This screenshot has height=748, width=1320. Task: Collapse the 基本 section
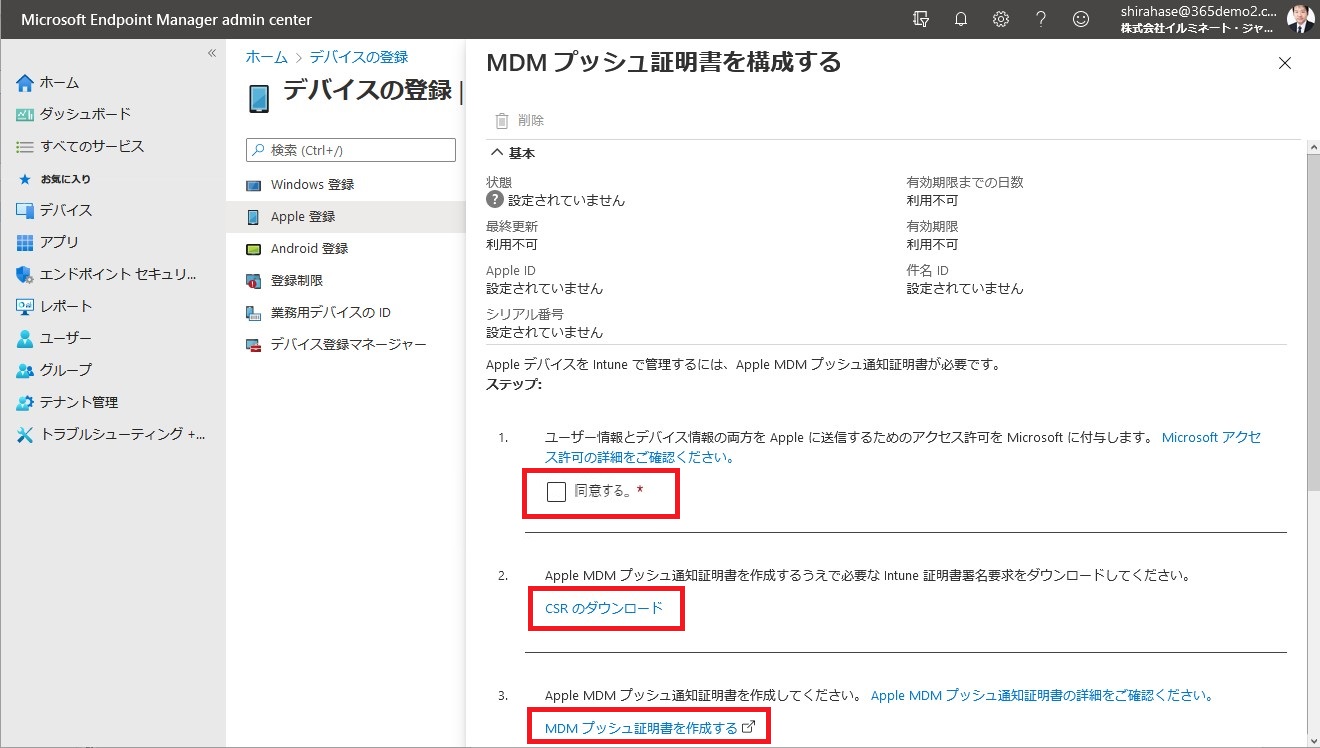(511, 153)
